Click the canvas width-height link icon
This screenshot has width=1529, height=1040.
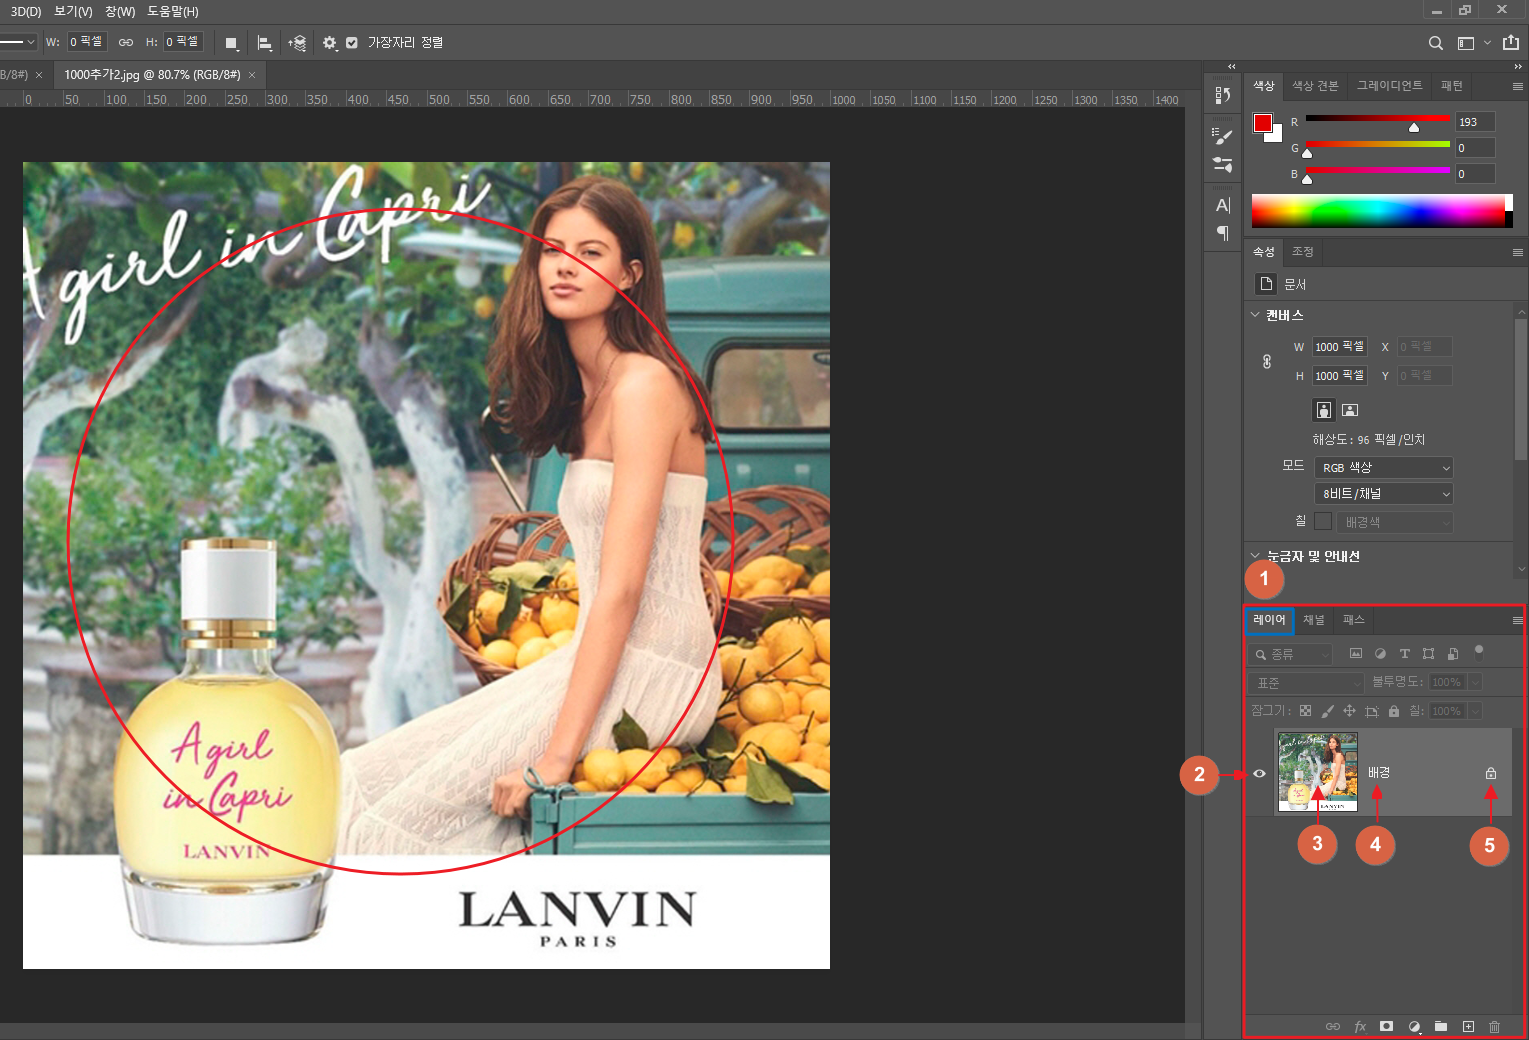1267,361
